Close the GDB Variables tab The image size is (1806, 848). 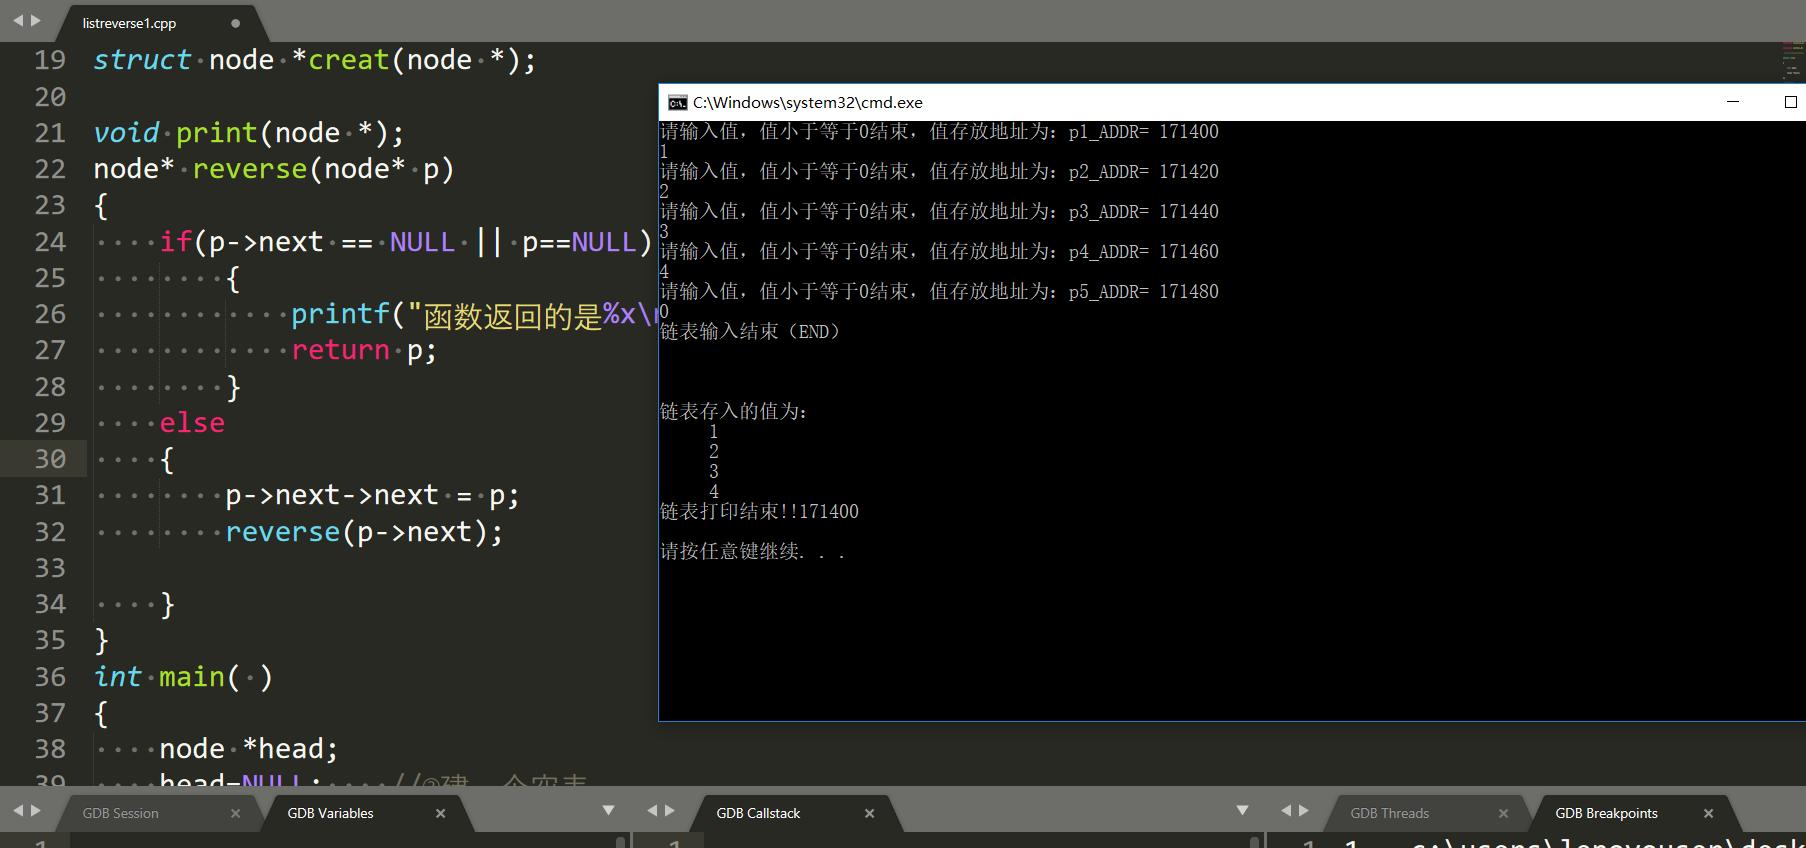pos(440,813)
